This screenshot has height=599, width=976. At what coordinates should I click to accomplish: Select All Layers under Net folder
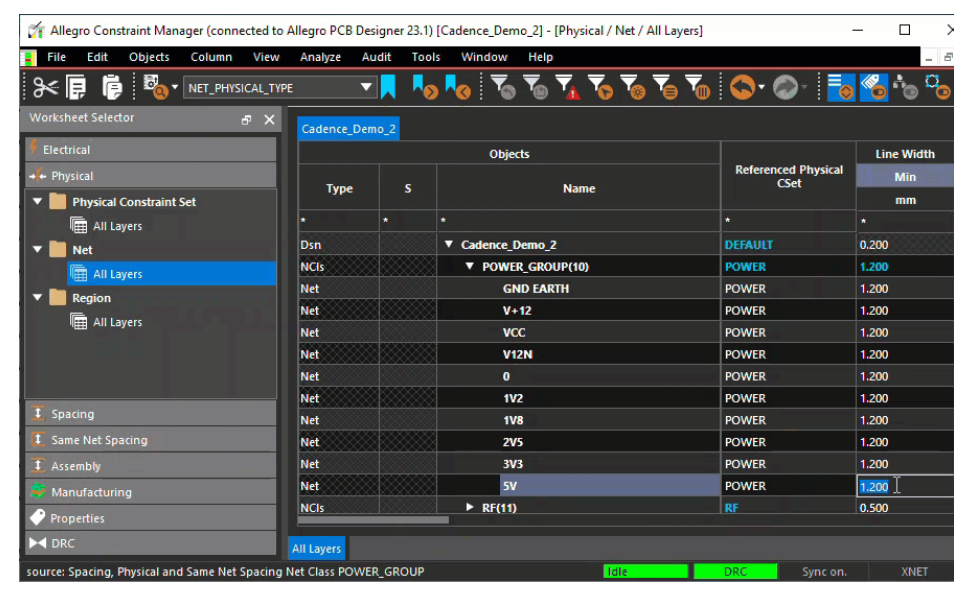(172, 274)
